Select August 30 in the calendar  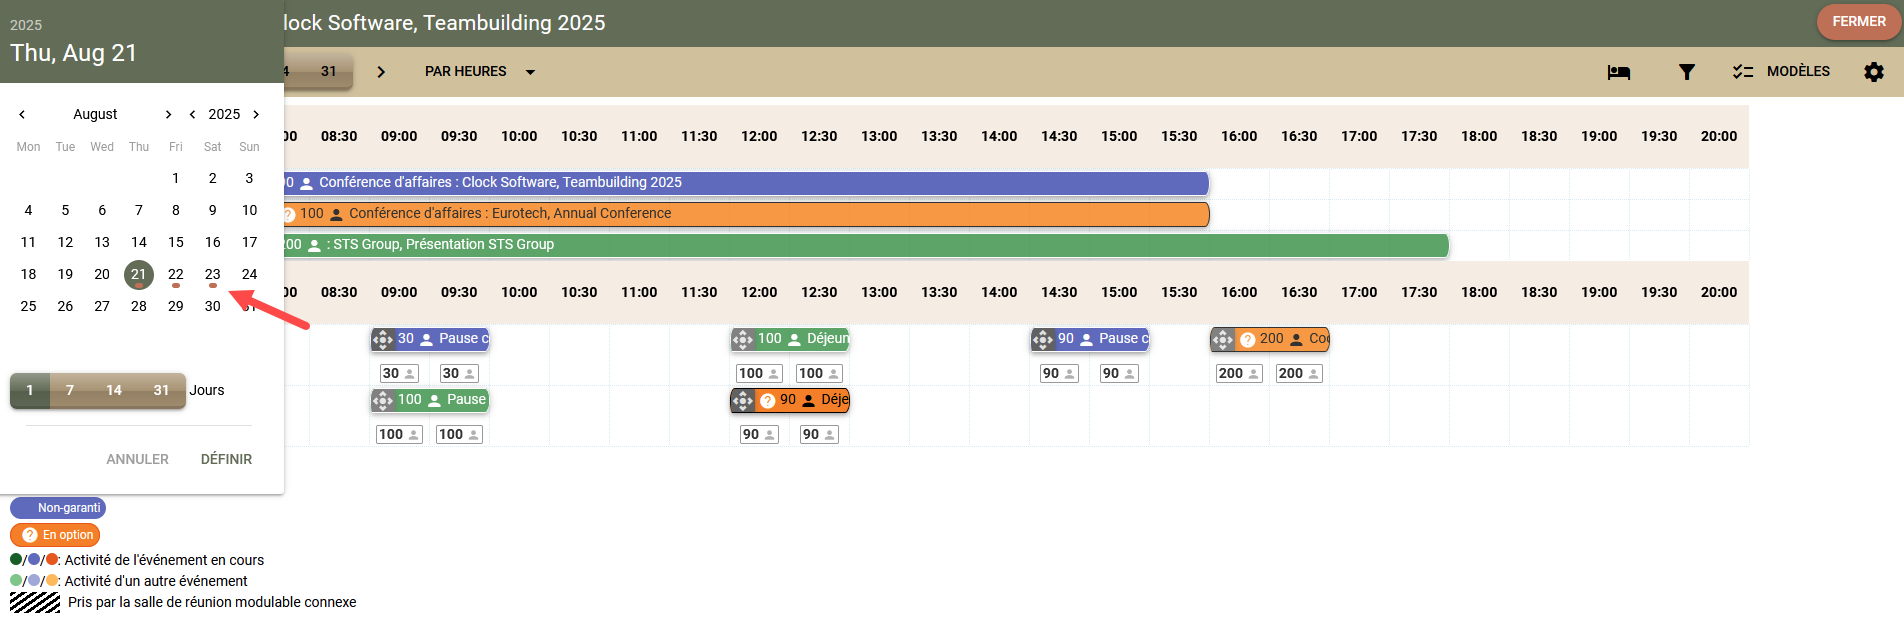(x=213, y=306)
